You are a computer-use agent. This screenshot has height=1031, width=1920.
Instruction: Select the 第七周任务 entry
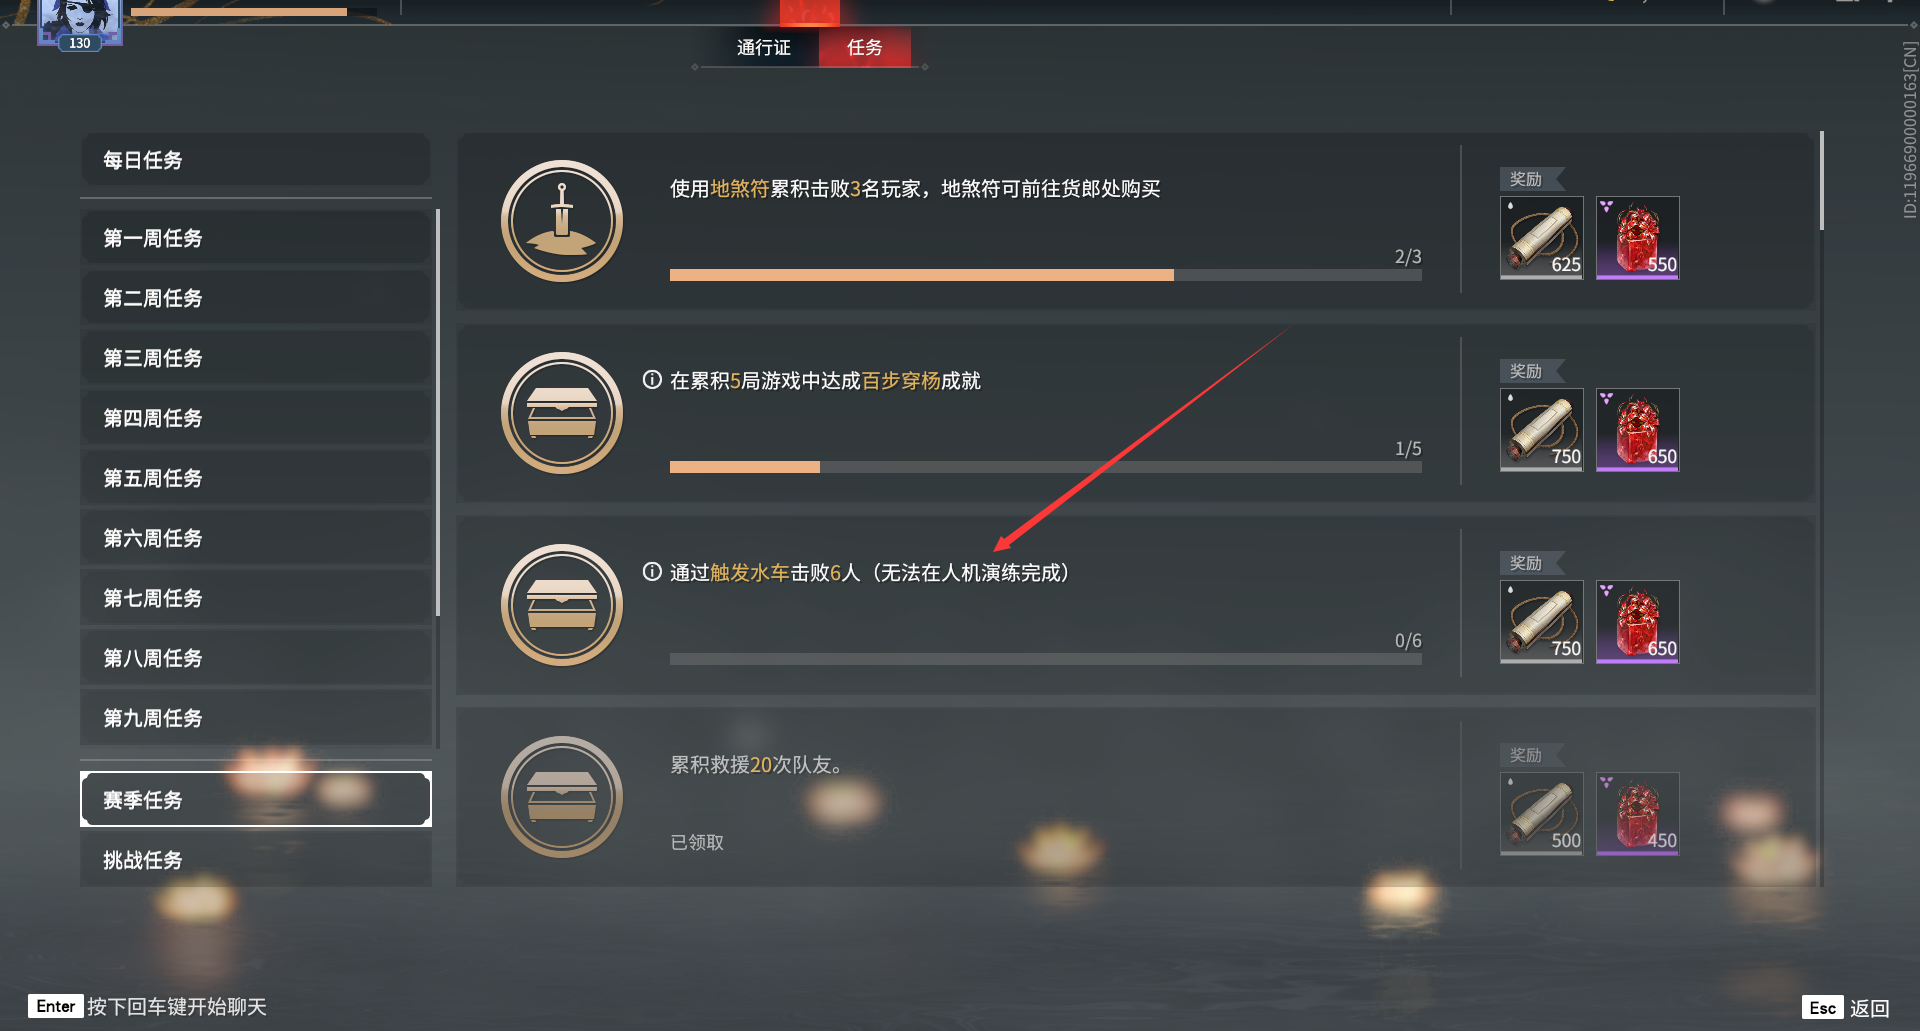[x=255, y=598]
